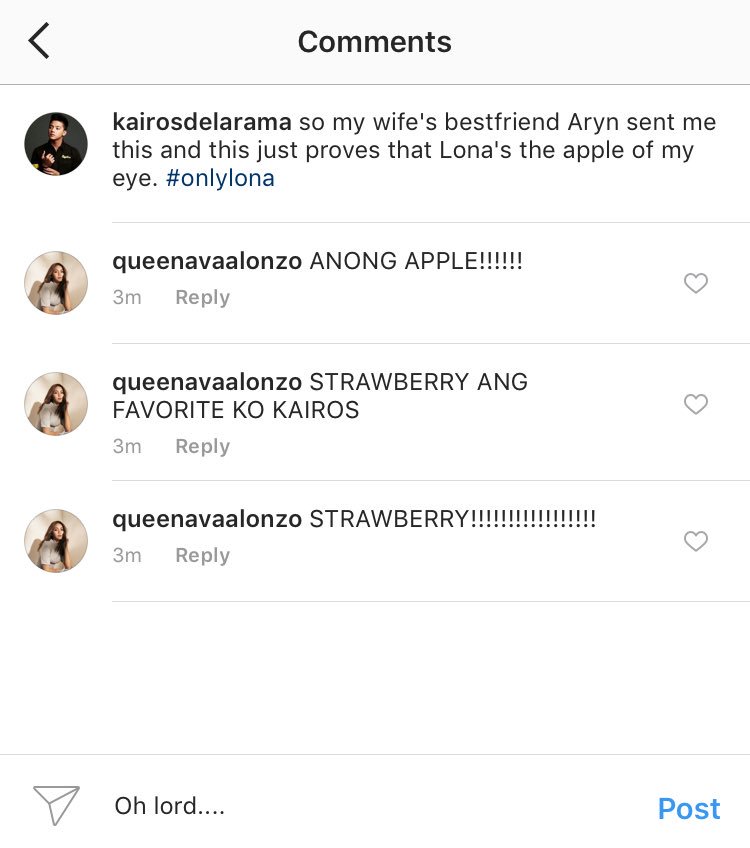Like the 'STRAWBERRY!!!!!!!!!!!!!!!!' comment heart
This screenshot has width=750, height=848.
click(695, 541)
